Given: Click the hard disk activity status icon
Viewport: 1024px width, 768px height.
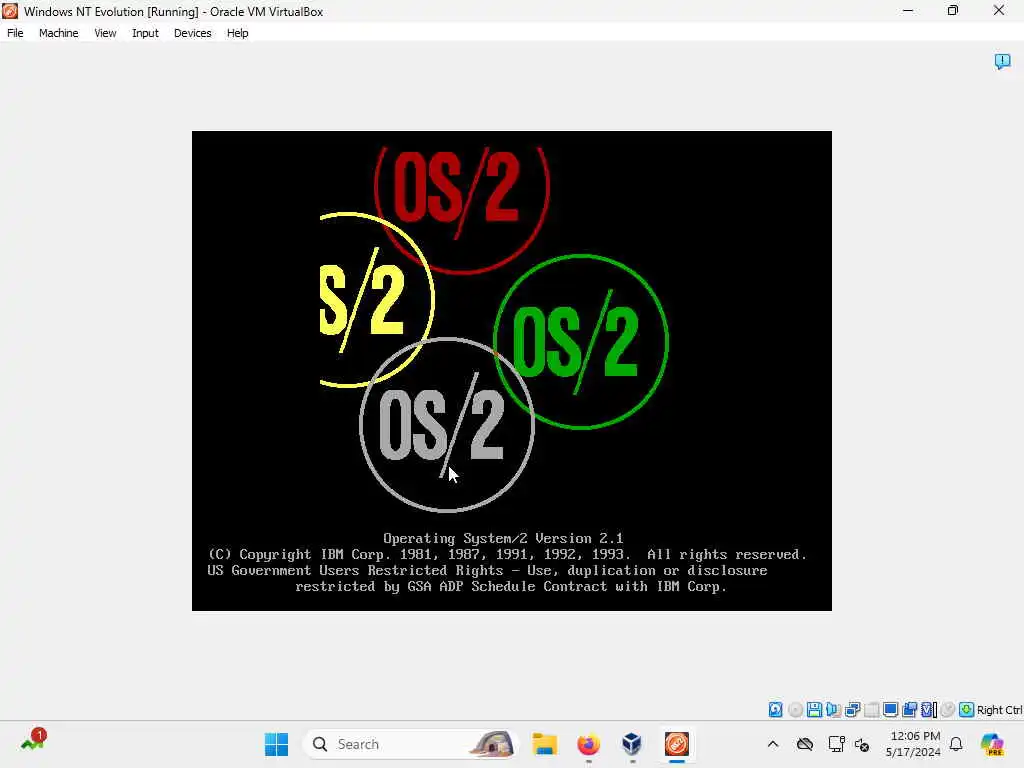Looking at the screenshot, I should (775, 709).
